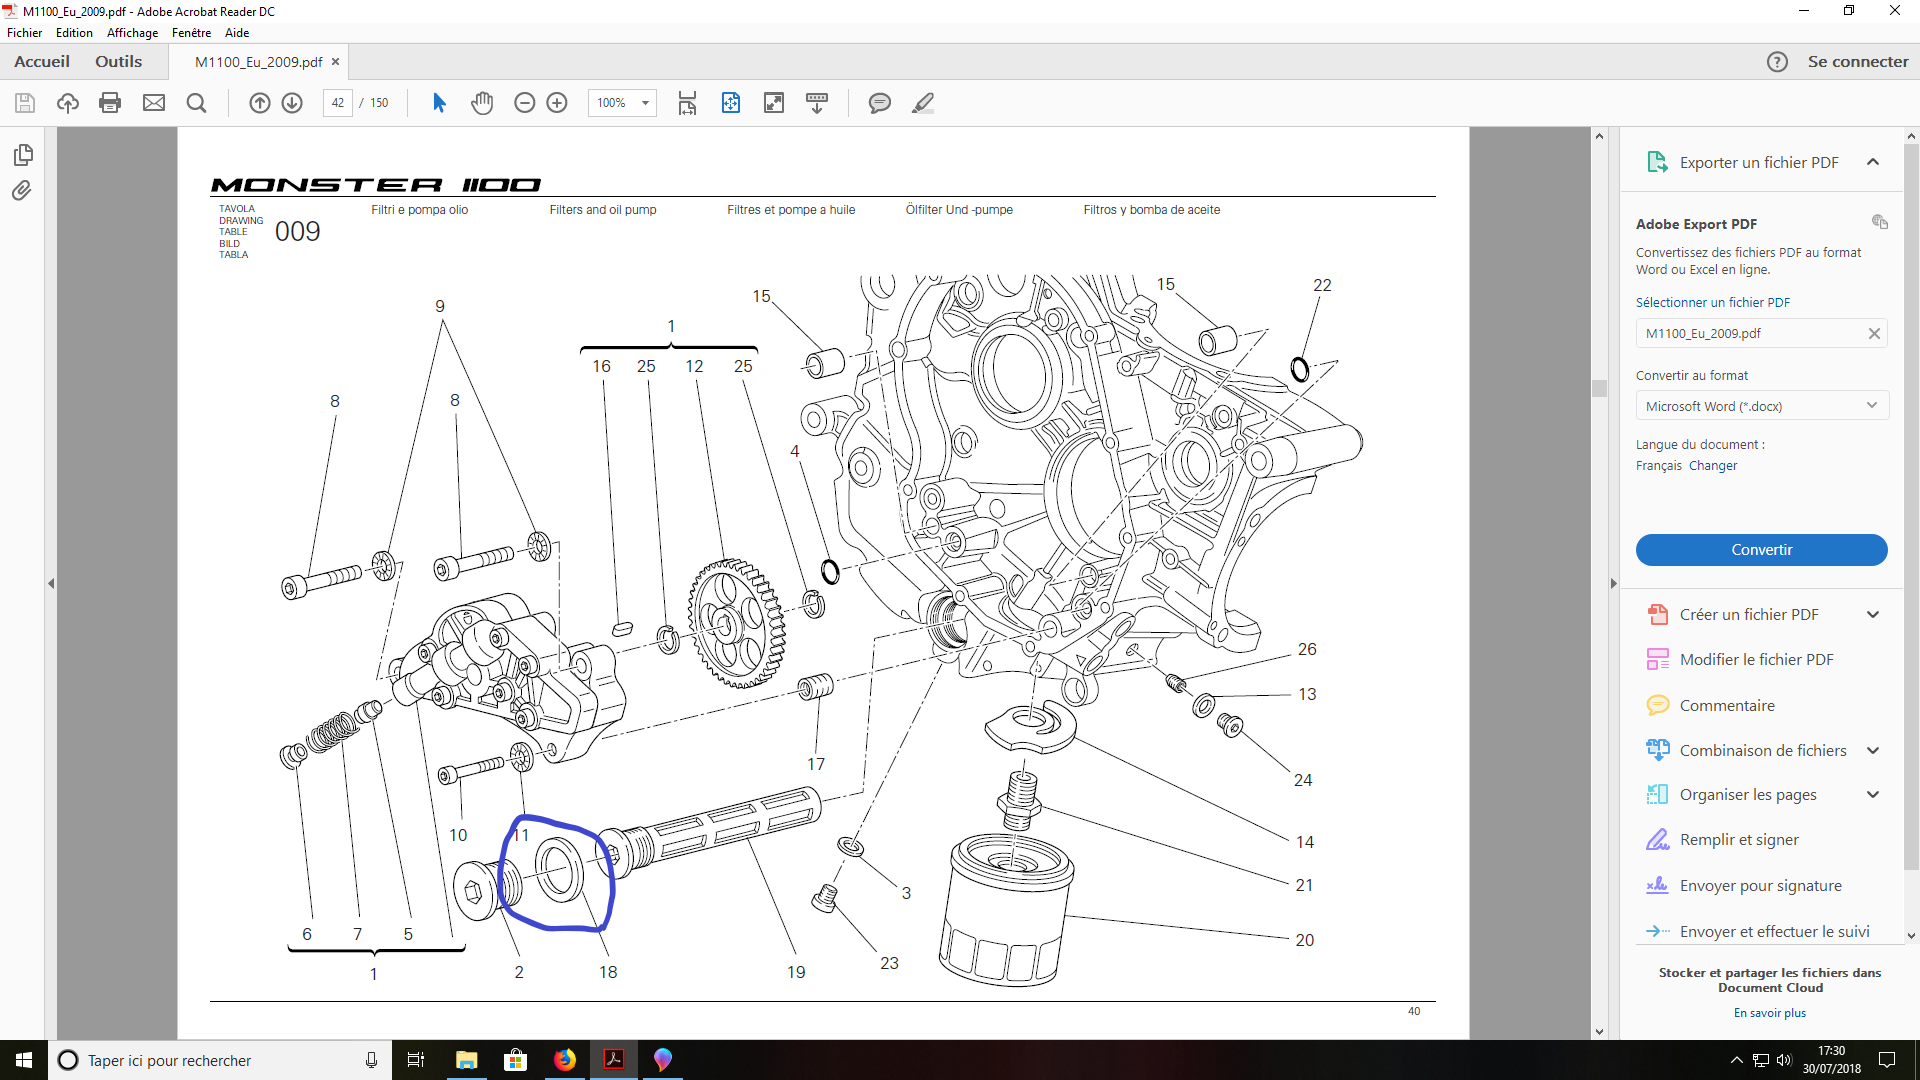
Task: Expand Créer un fichier PDF section
Action: click(x=1872, y=615)
